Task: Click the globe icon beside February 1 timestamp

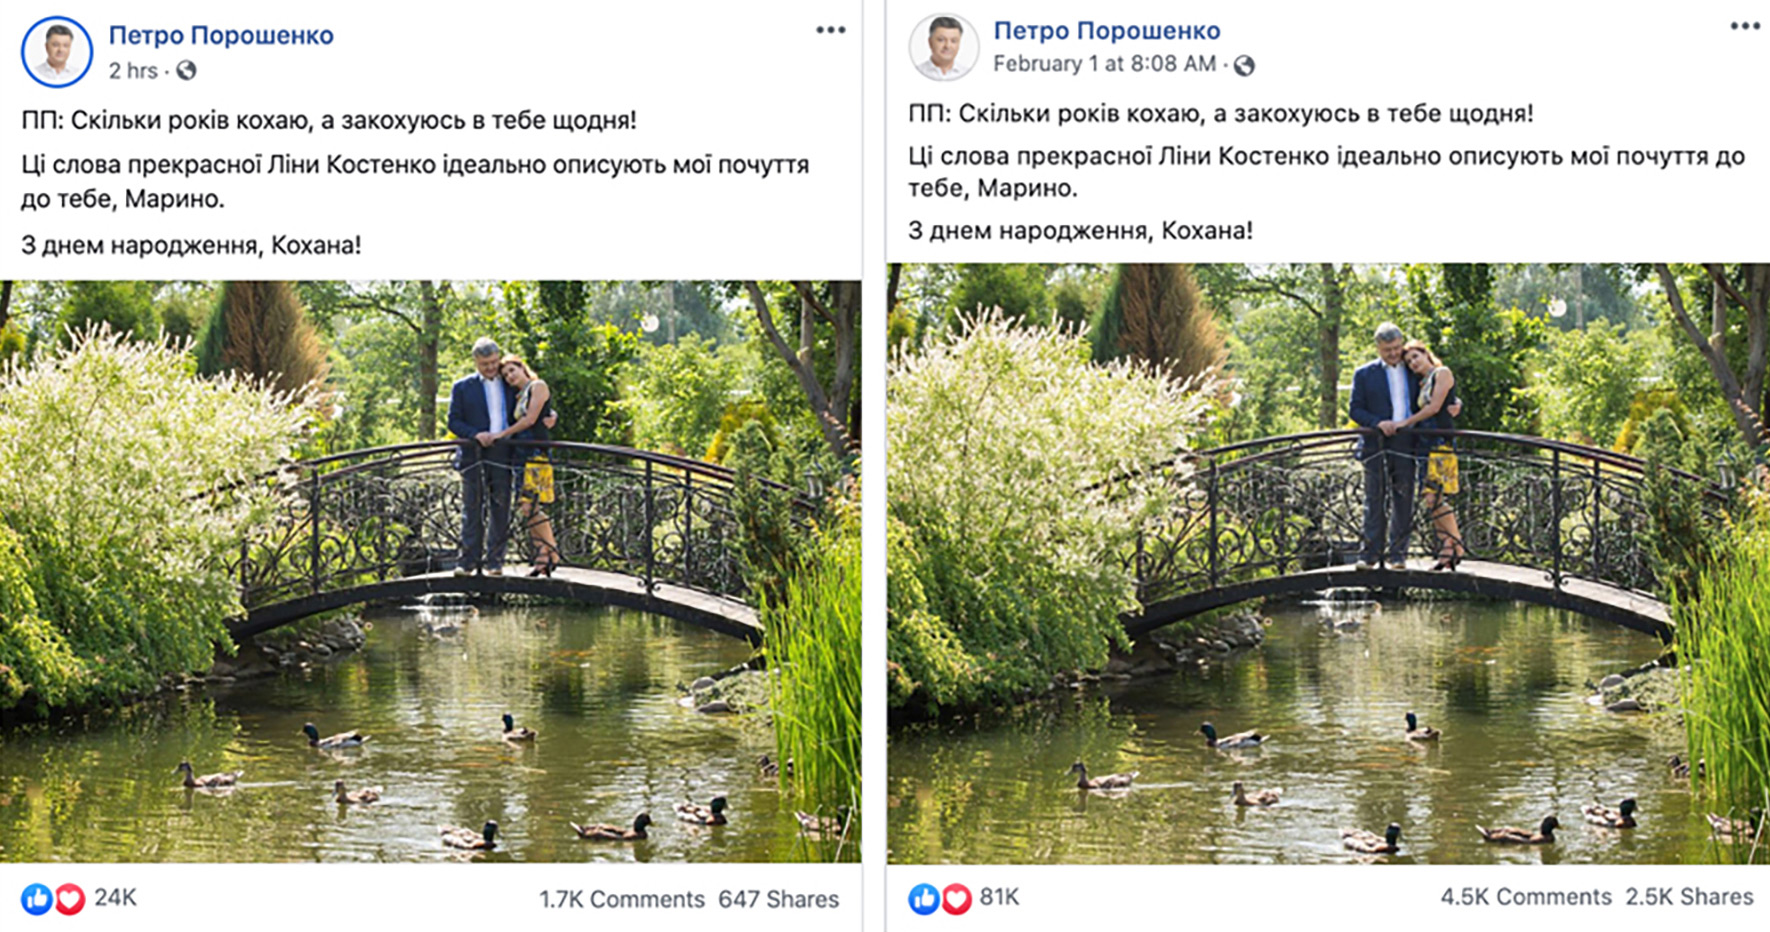Action: click(x=1244, y=66)
